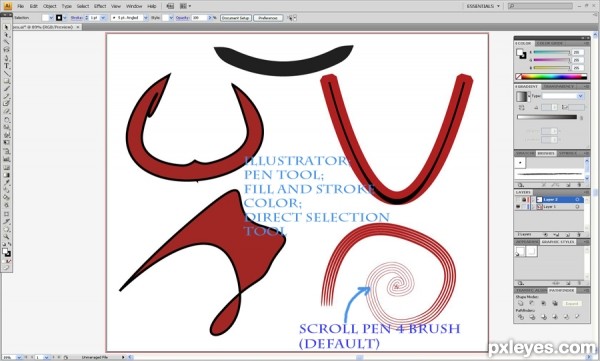
Task: Click the None swatch in Color panel
Action: pyautogui.click(x=518, y=77)
